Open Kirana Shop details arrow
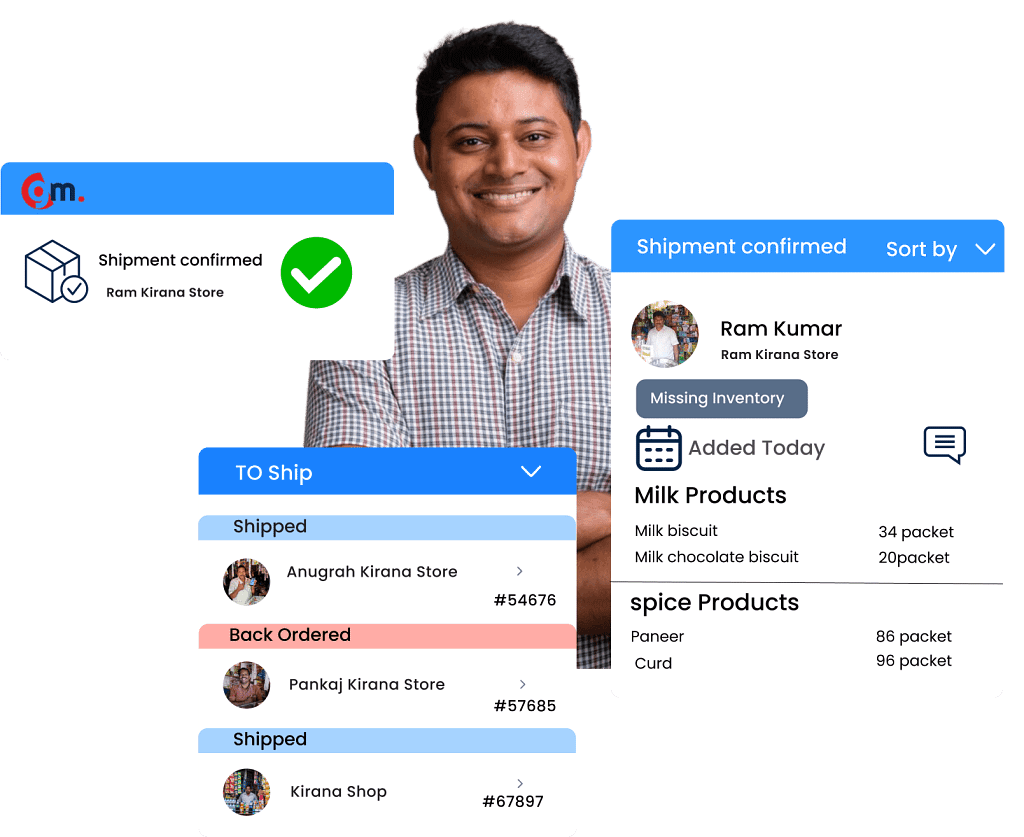Viewport: 1024px width, 837px height. point(519,784)
